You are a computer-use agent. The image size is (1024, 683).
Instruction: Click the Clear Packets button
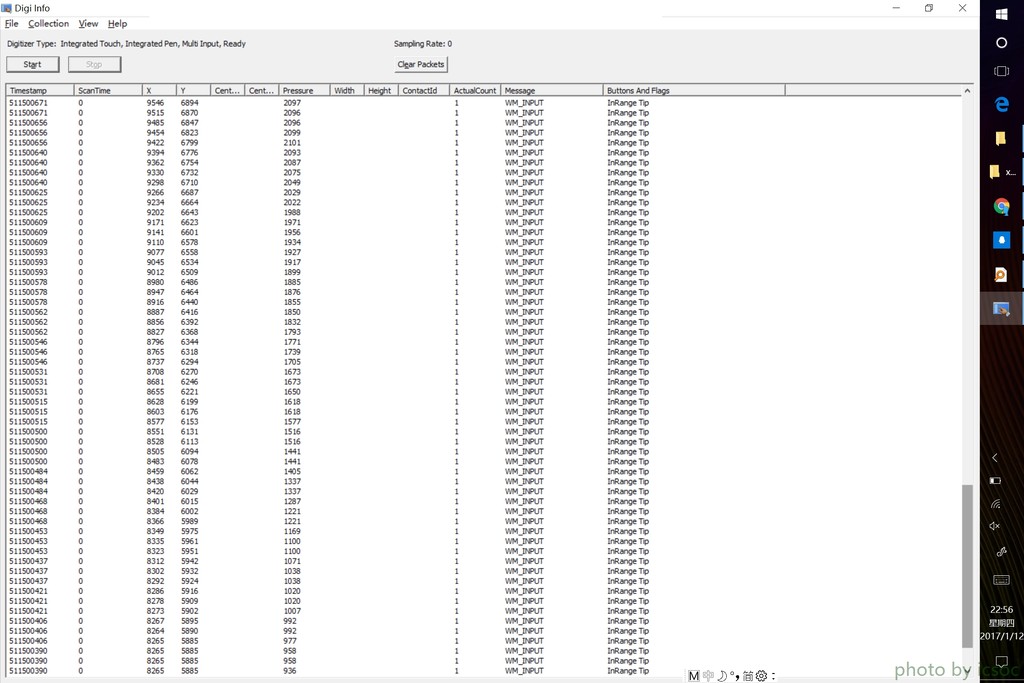tap(421, 64)
